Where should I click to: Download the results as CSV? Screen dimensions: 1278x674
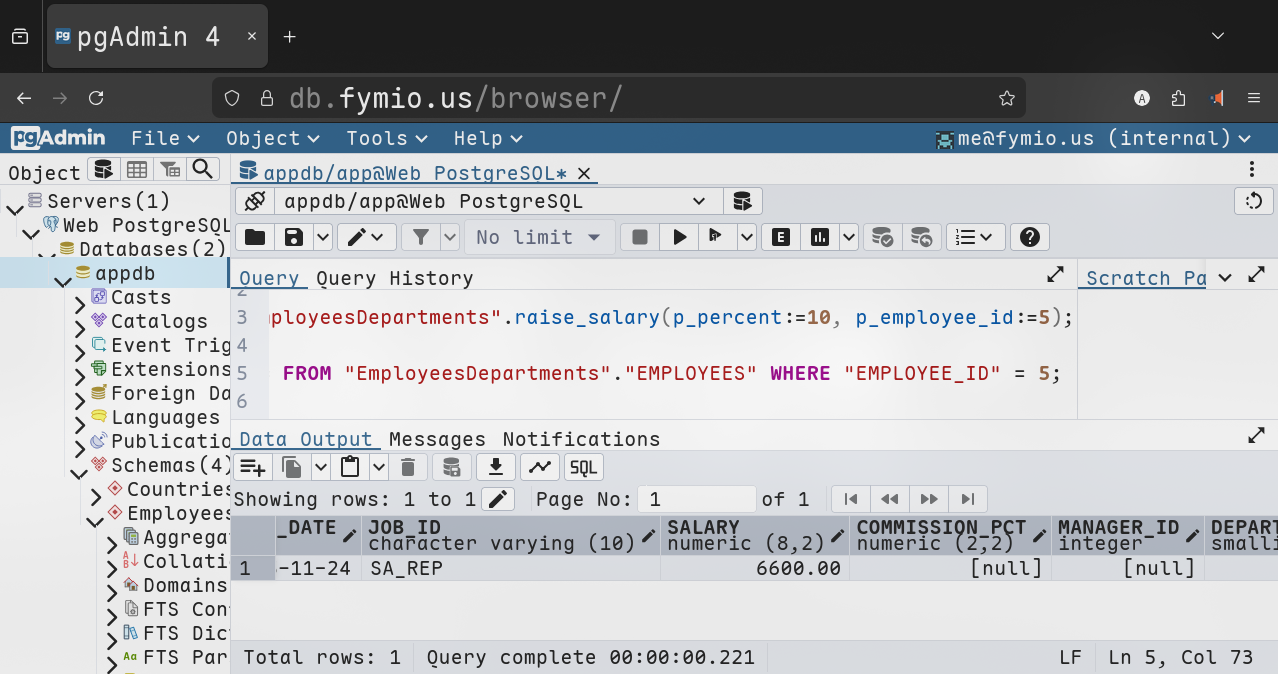(x=495, y=467)
